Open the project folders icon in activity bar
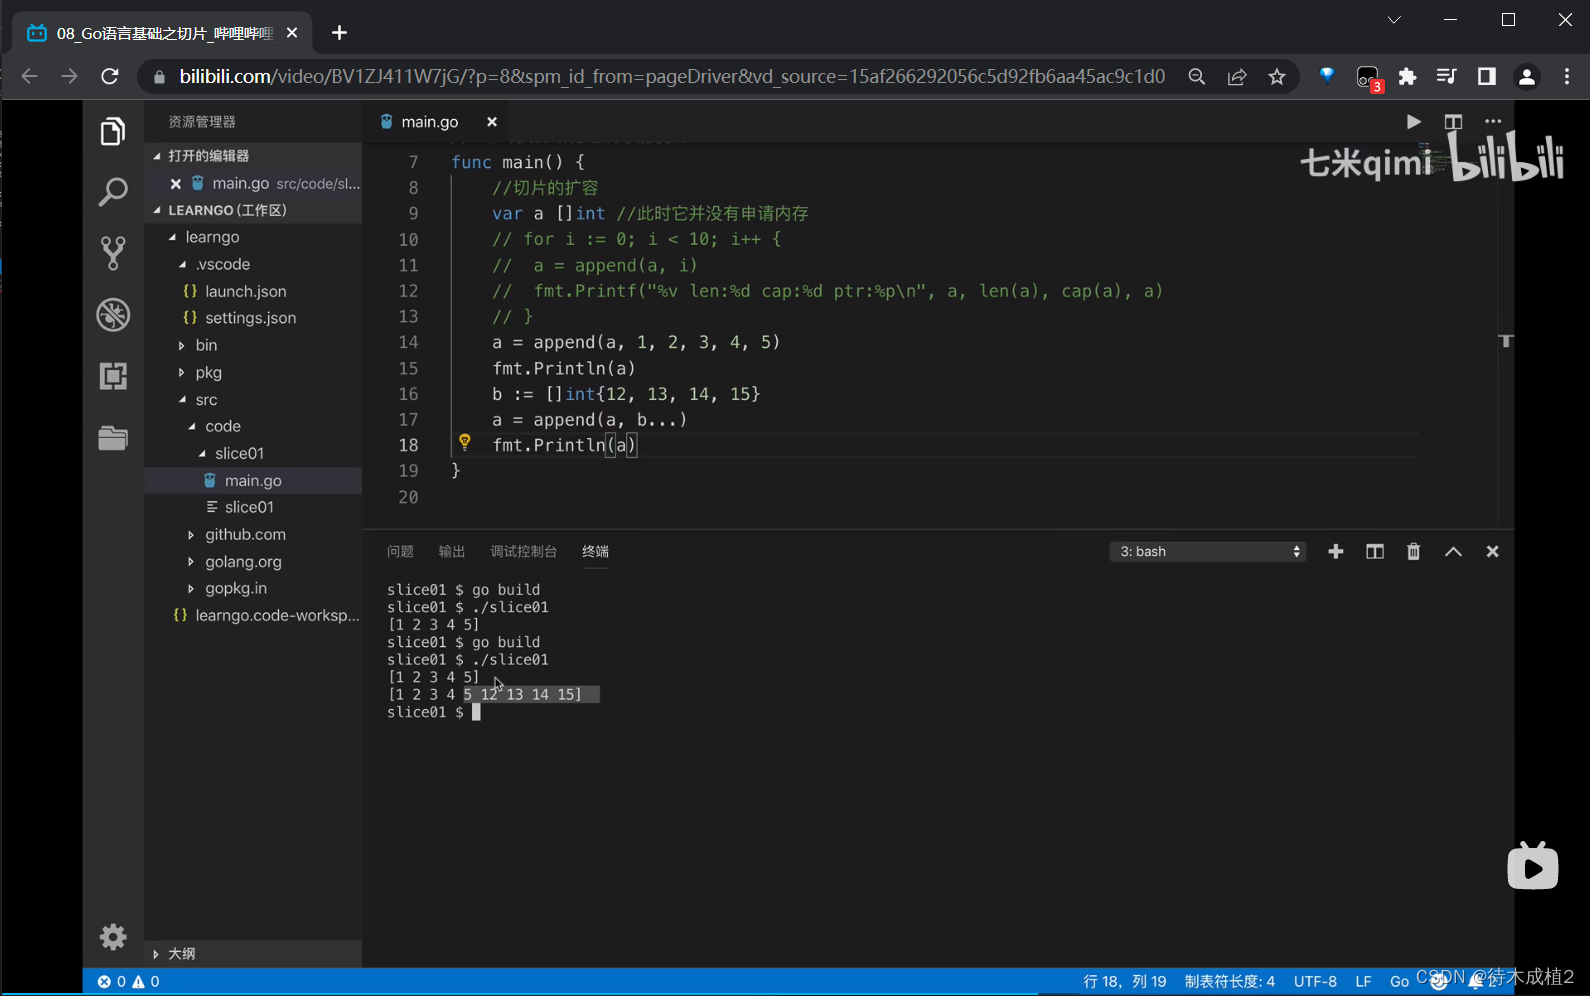1590x996 pixels. click(x=113, y=438)
